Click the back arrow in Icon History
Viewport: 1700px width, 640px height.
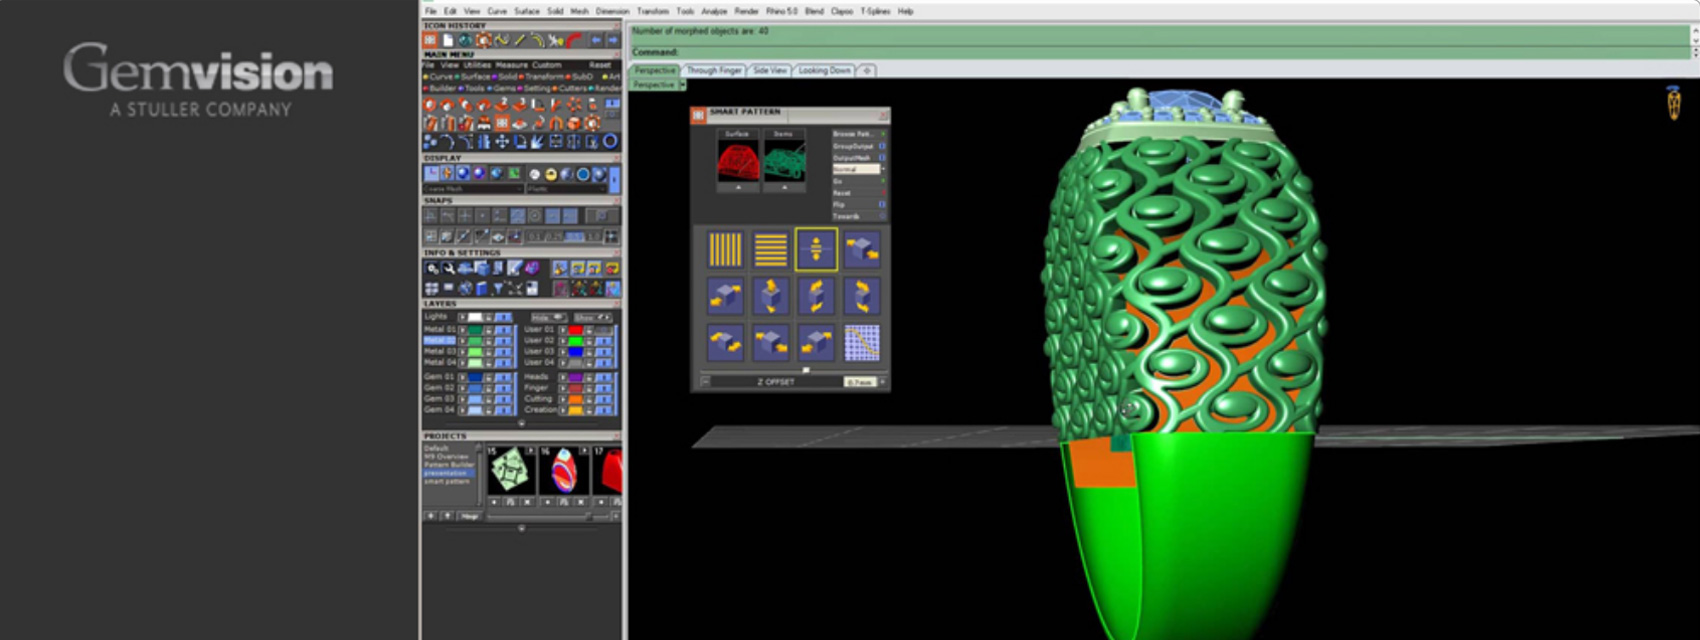(596, 40)
